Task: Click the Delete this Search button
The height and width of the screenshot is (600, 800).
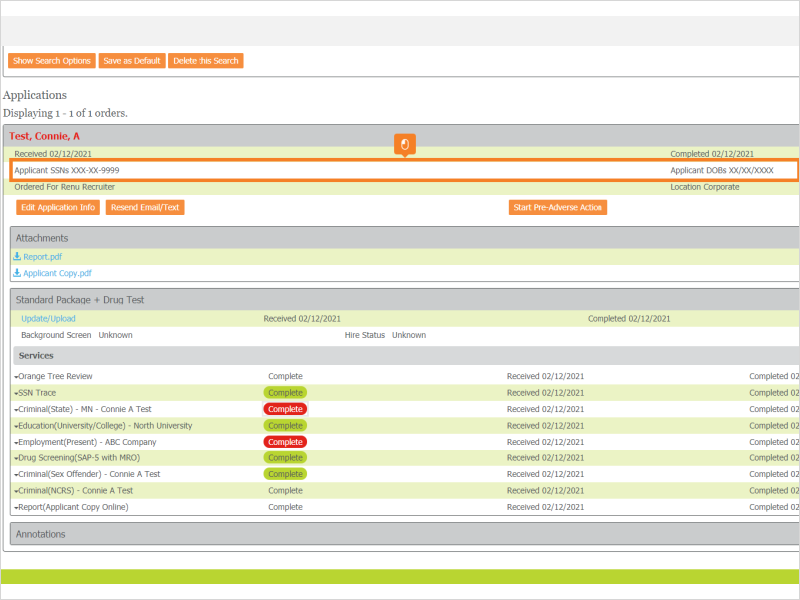Action: click(x=207, y=60)
